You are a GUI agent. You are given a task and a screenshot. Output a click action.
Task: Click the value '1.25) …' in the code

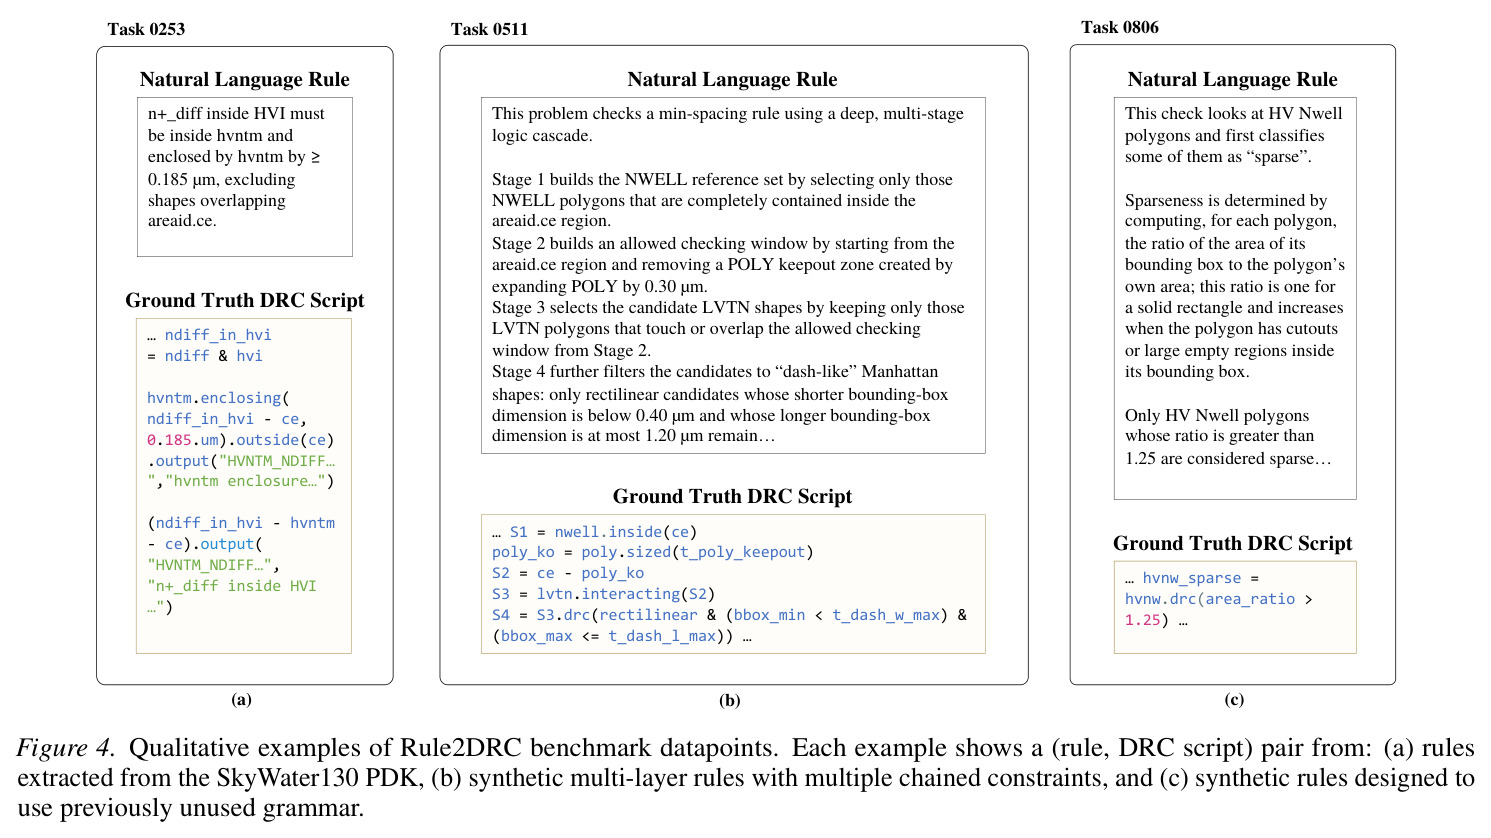click(1156, 620)
